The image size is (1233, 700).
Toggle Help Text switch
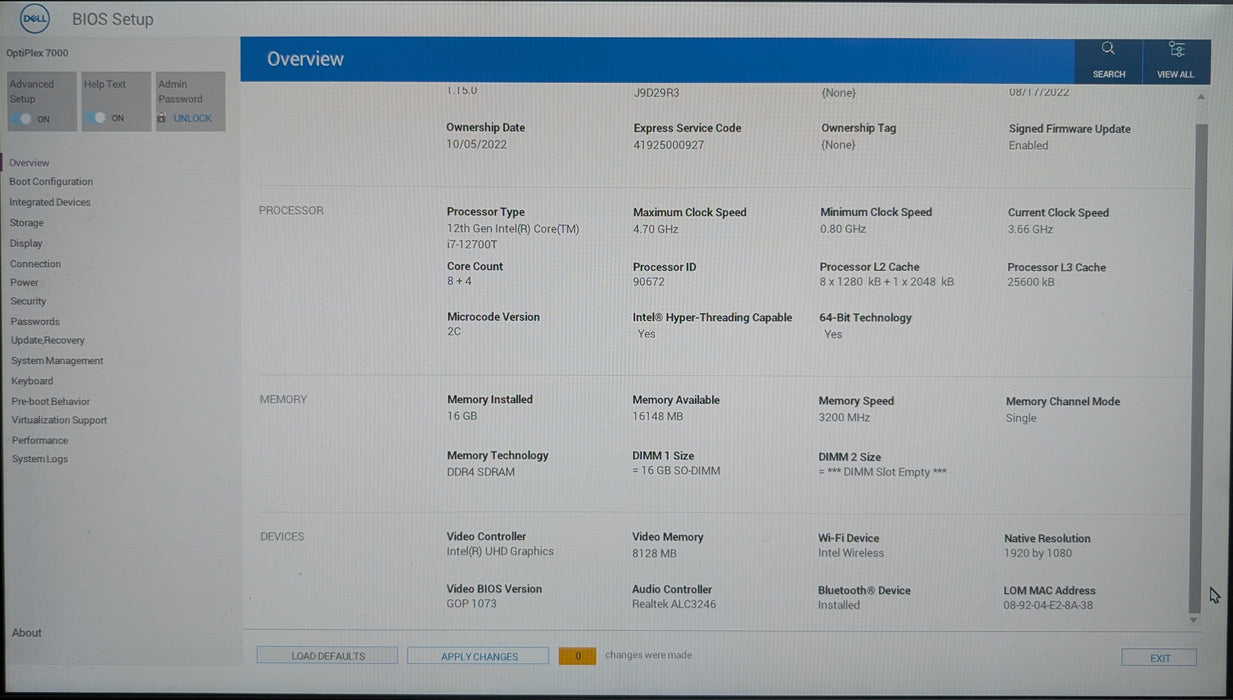click(97, 118)
